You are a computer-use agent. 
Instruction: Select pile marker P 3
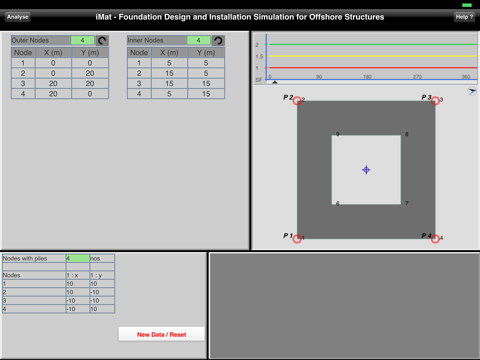point(435,101)
